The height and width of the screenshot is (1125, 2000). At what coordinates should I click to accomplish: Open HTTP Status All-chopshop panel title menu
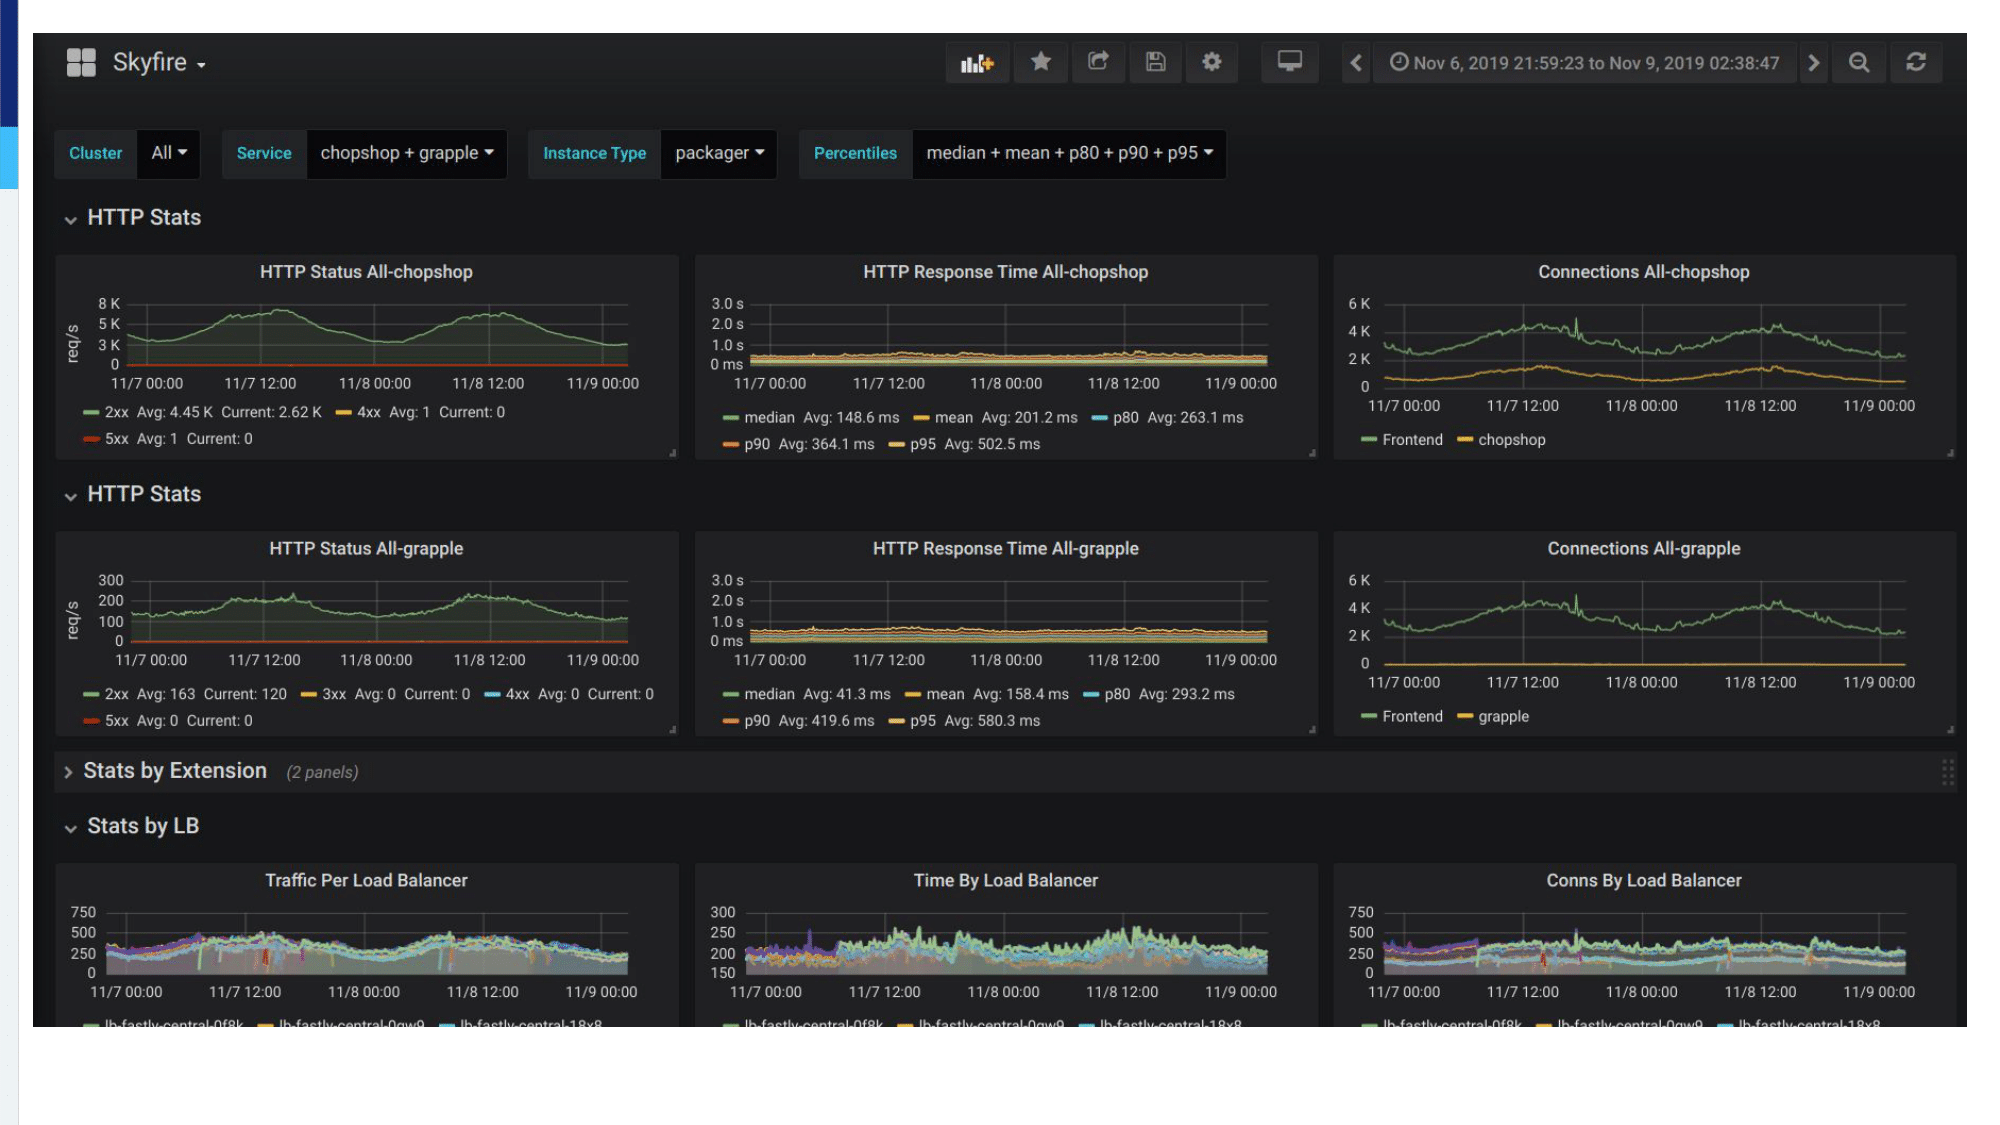pyautogui.click(x=366, y=272)
